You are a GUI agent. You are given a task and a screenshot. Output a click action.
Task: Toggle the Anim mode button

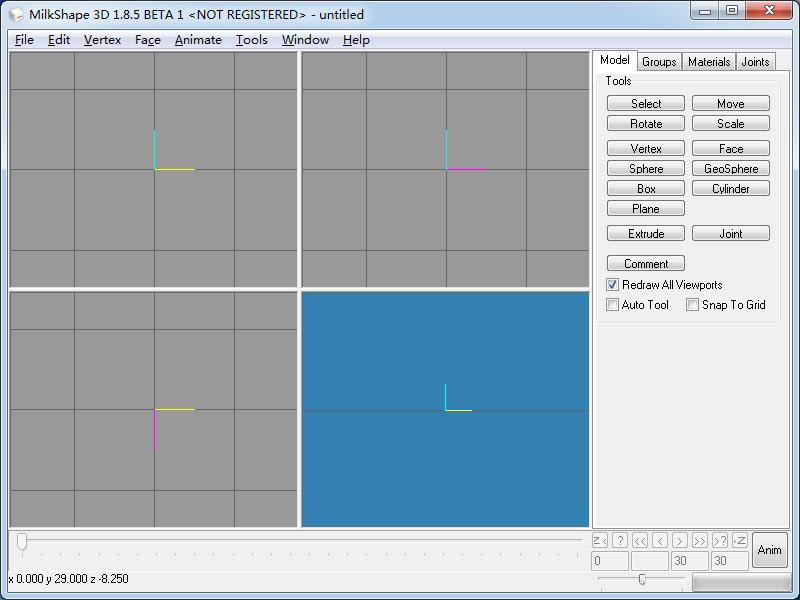coord(769,550)
